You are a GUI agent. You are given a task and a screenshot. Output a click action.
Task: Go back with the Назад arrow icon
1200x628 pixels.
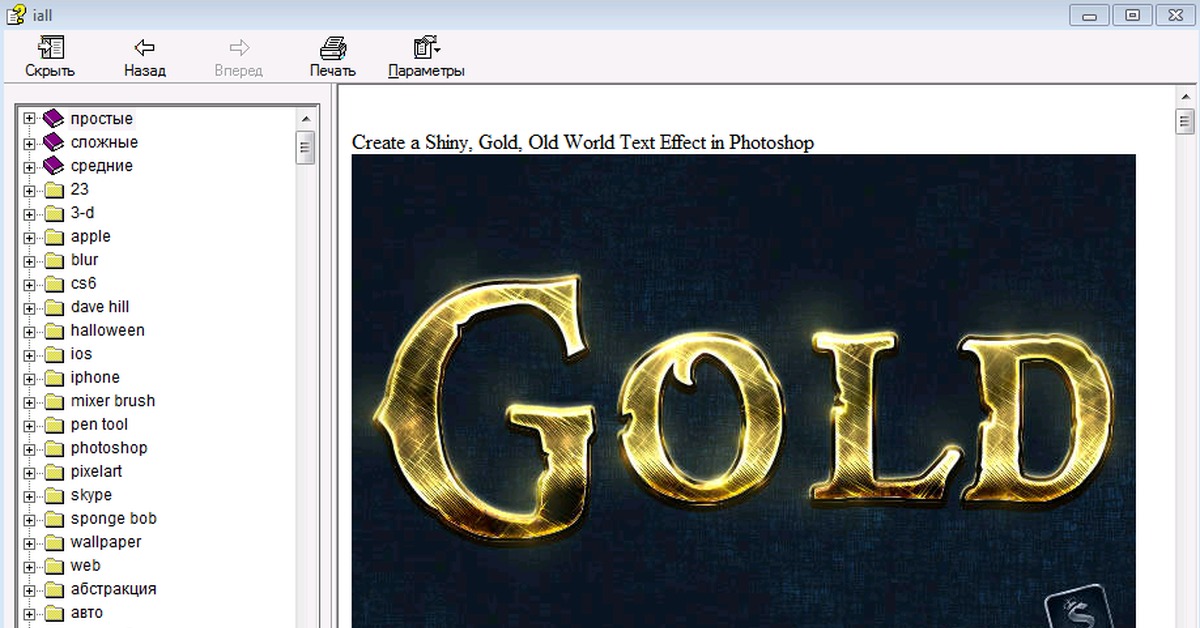click(144, 48)
